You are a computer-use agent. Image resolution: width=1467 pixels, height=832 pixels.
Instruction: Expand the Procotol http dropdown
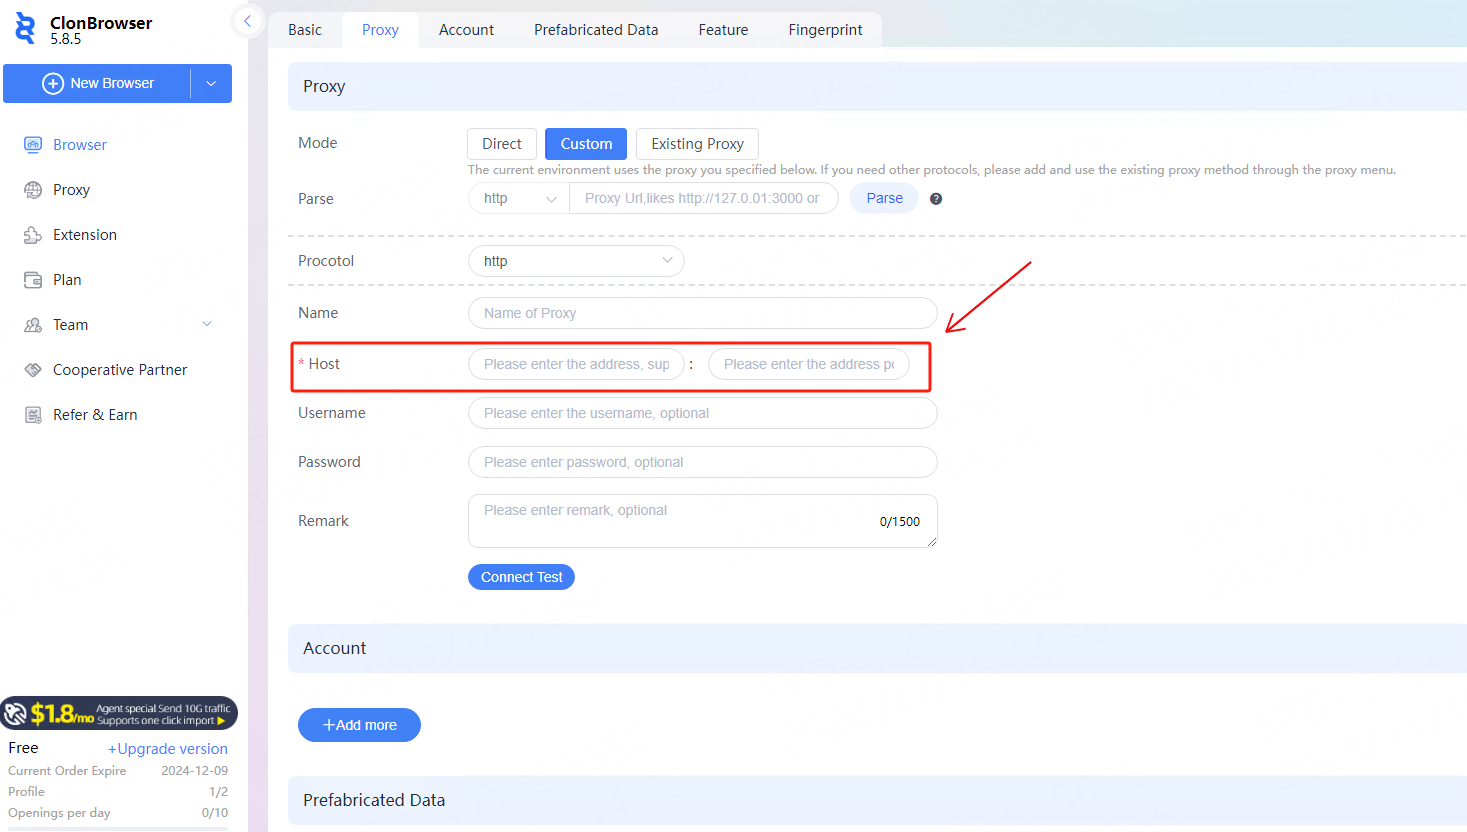pos(576,261)
